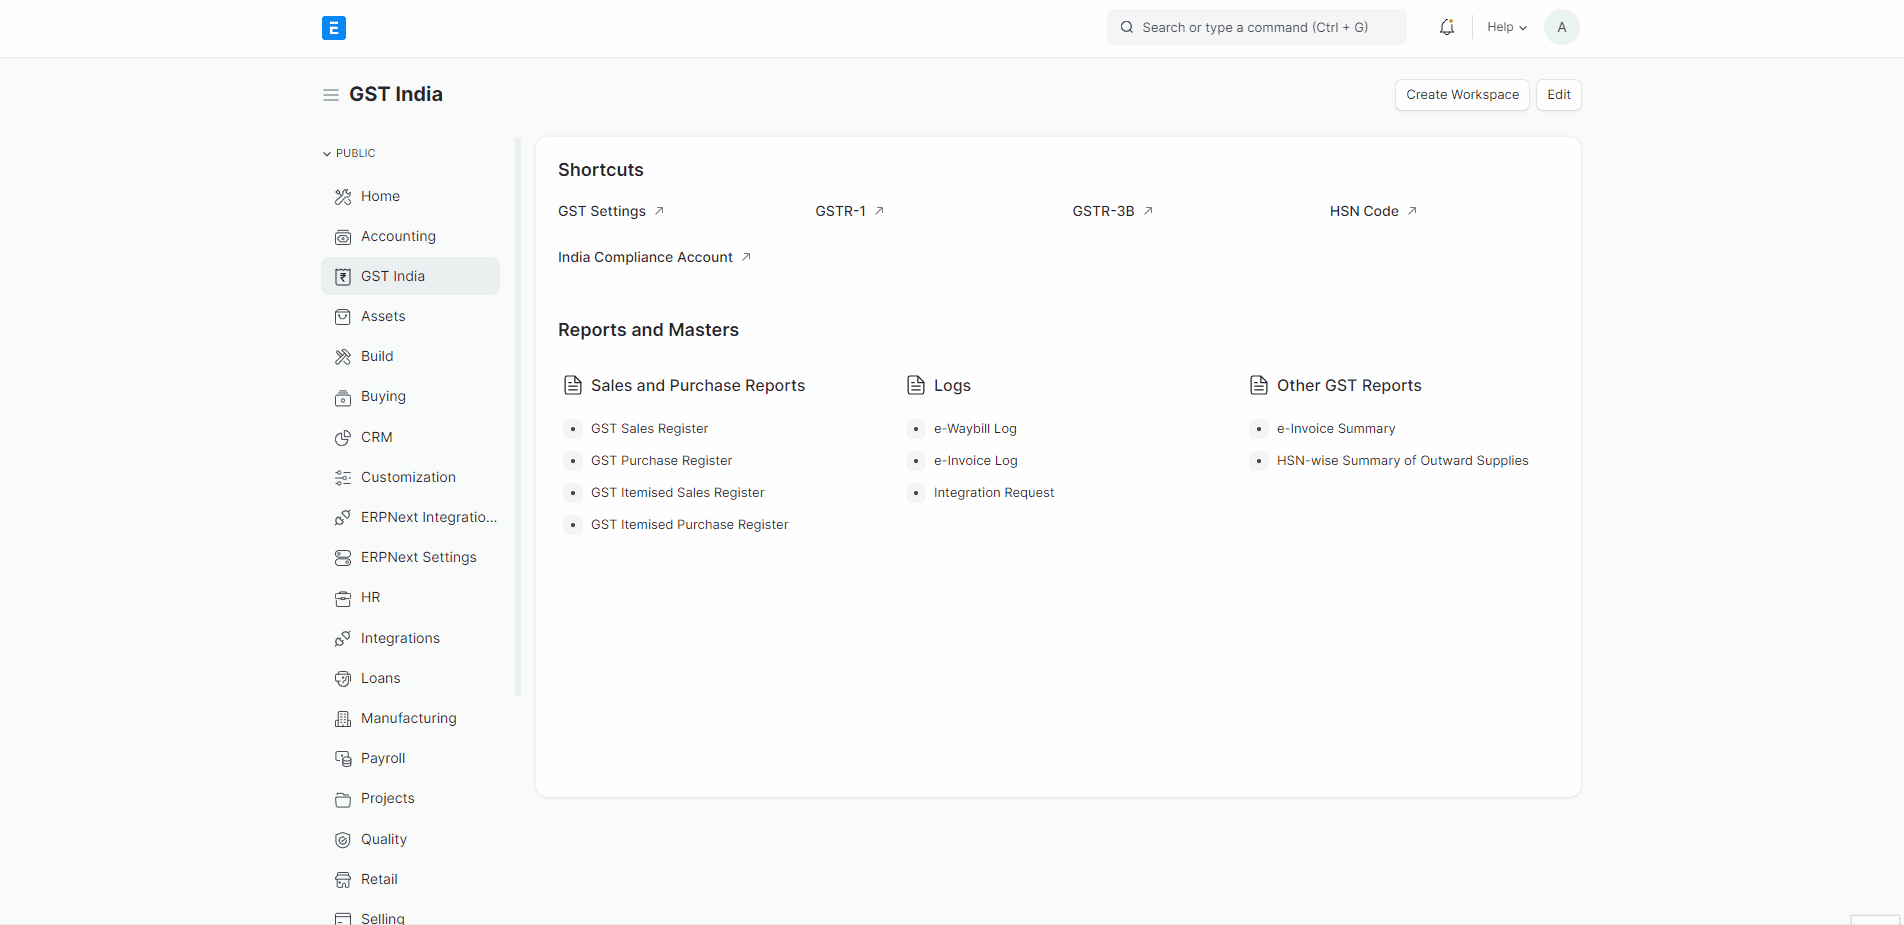Select Manufacturing workspace in sidebar
Viewport: 1904px width, 925px height.
(411, 718)
